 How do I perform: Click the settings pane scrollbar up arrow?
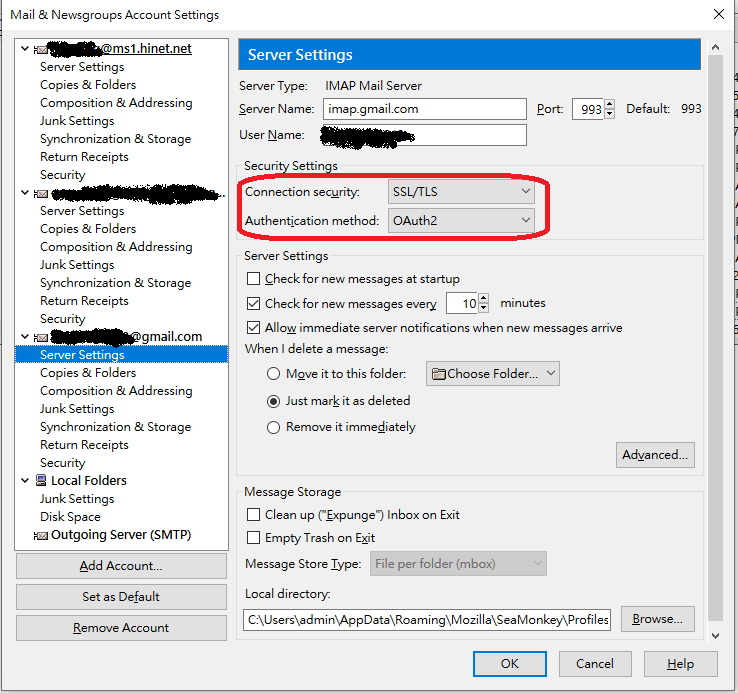715,47
